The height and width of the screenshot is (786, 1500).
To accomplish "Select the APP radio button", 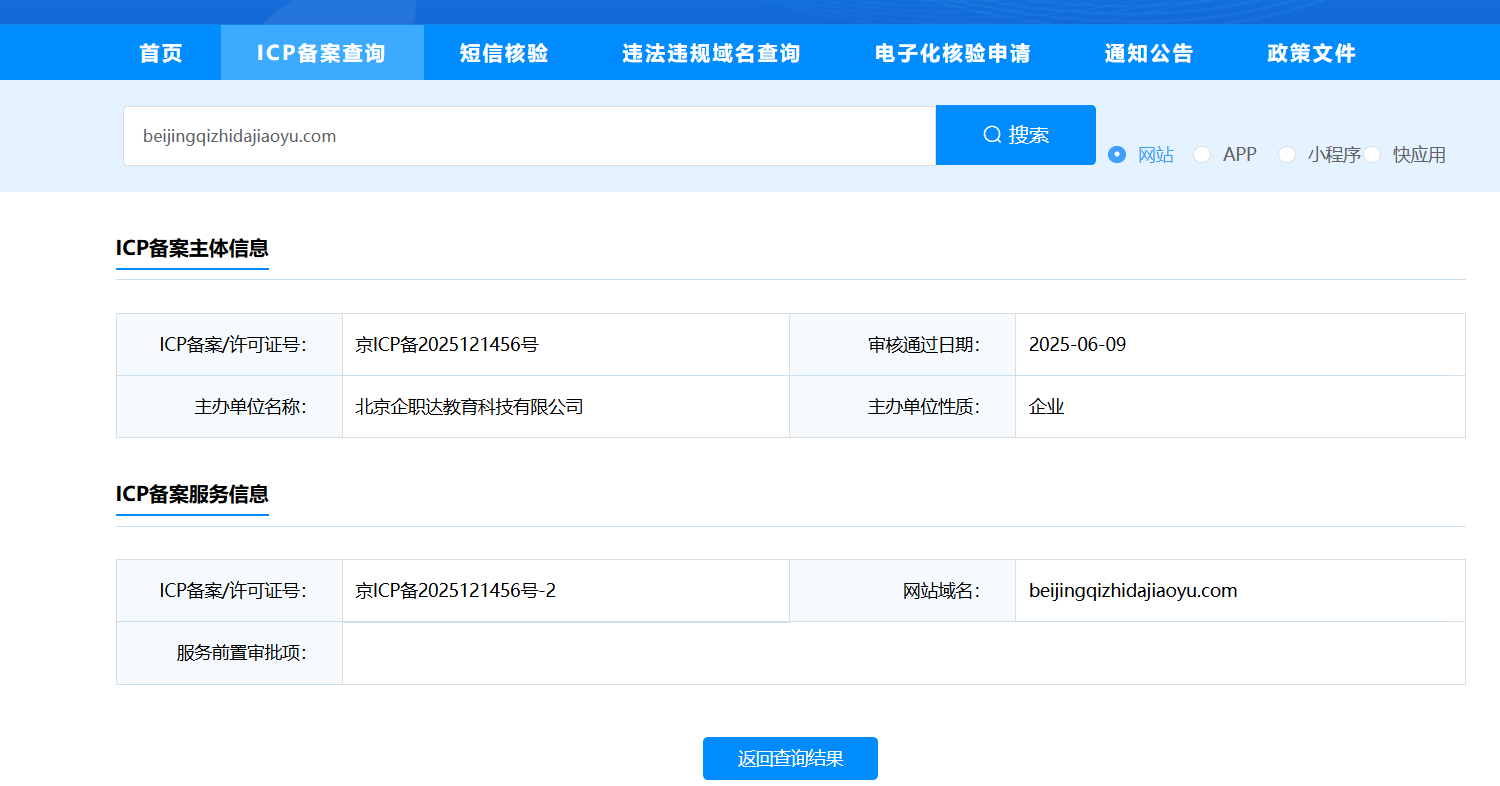I will pyautogui.click(x=1202, y=155).
